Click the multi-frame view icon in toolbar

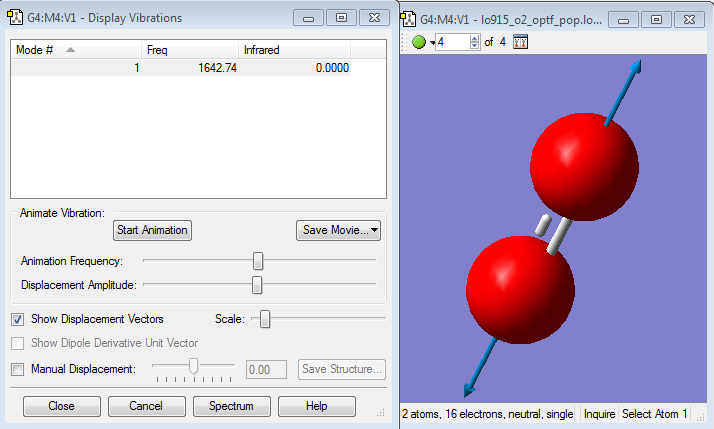point(520,42)
